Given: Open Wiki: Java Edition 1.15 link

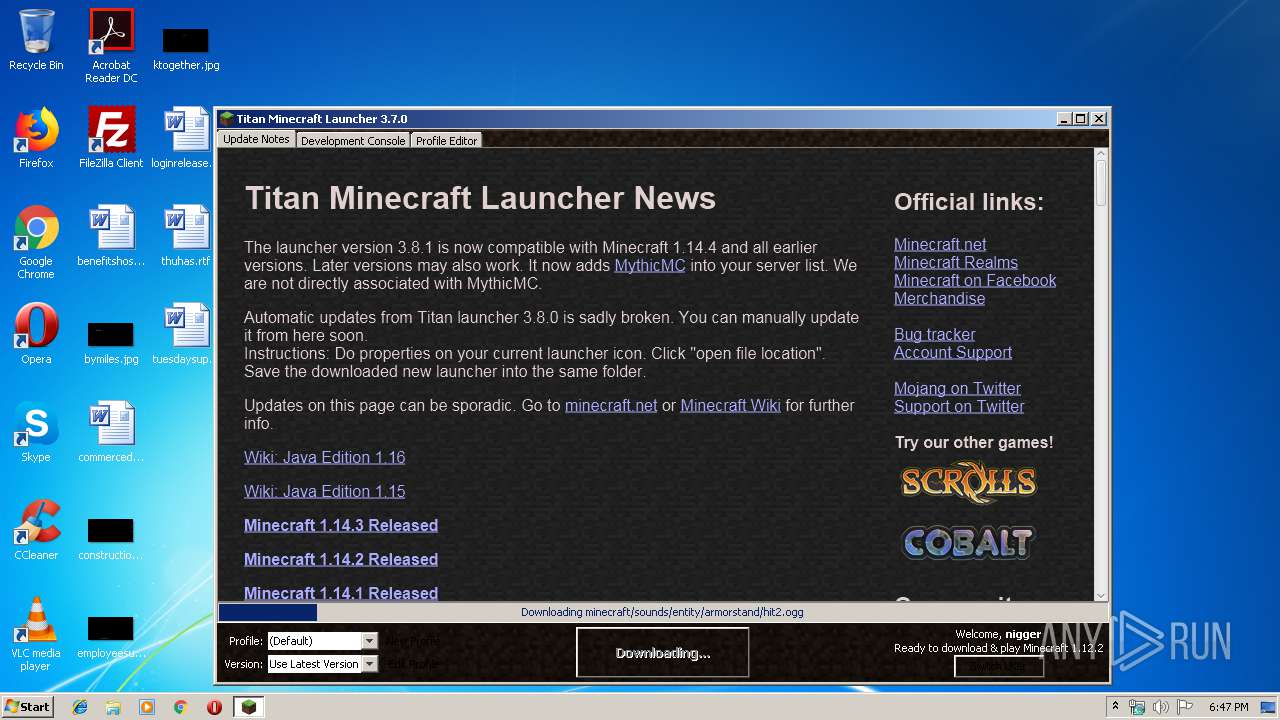Looking at the screenshot, I should [324, 491].
